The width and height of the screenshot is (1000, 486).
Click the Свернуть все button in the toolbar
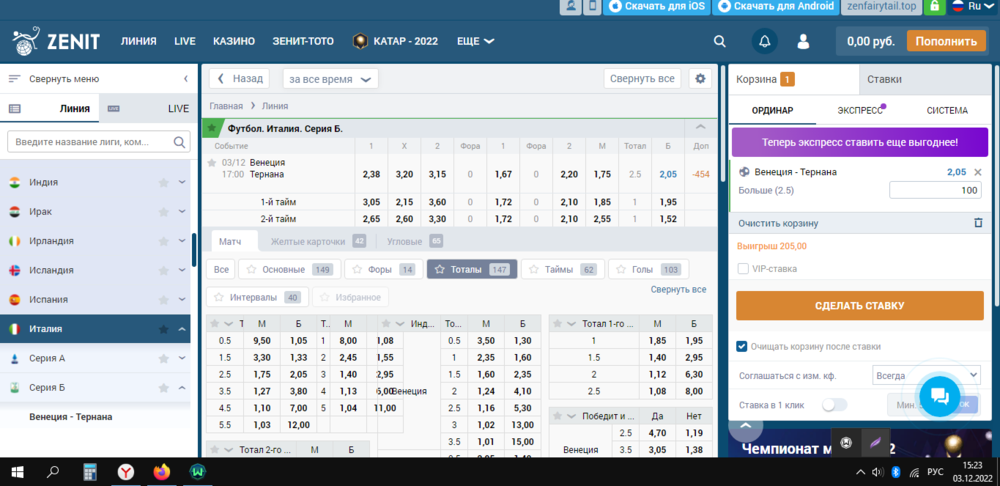(x=642, y=78)
